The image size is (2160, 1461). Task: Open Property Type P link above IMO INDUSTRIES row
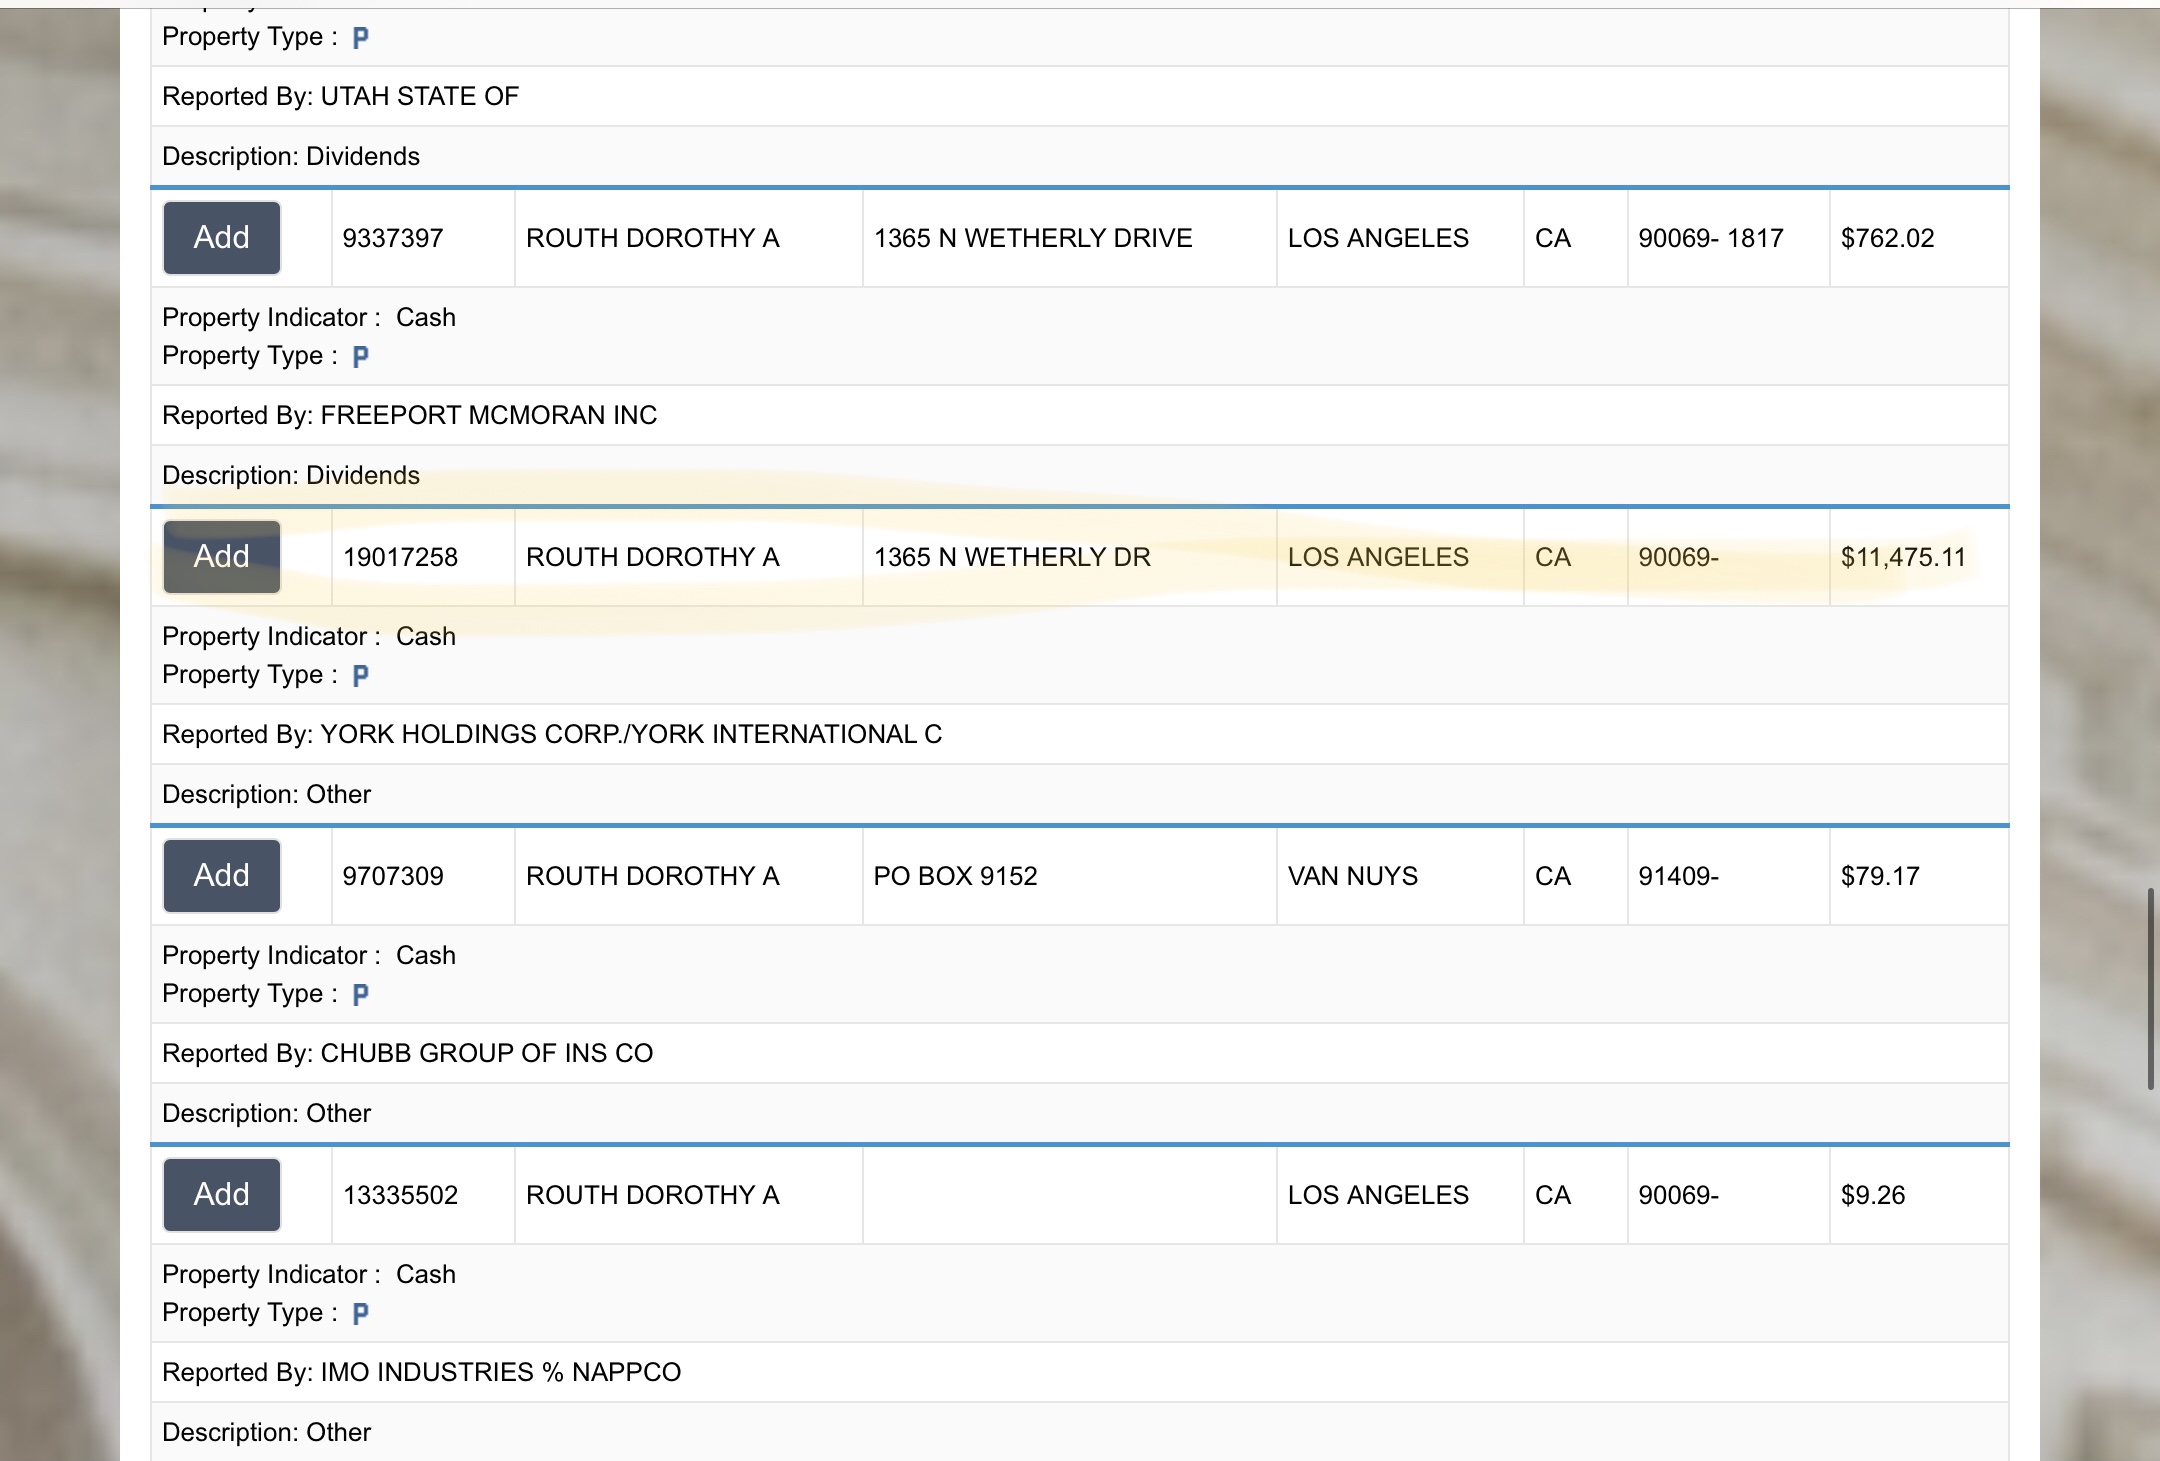(x=361, y=1313)
